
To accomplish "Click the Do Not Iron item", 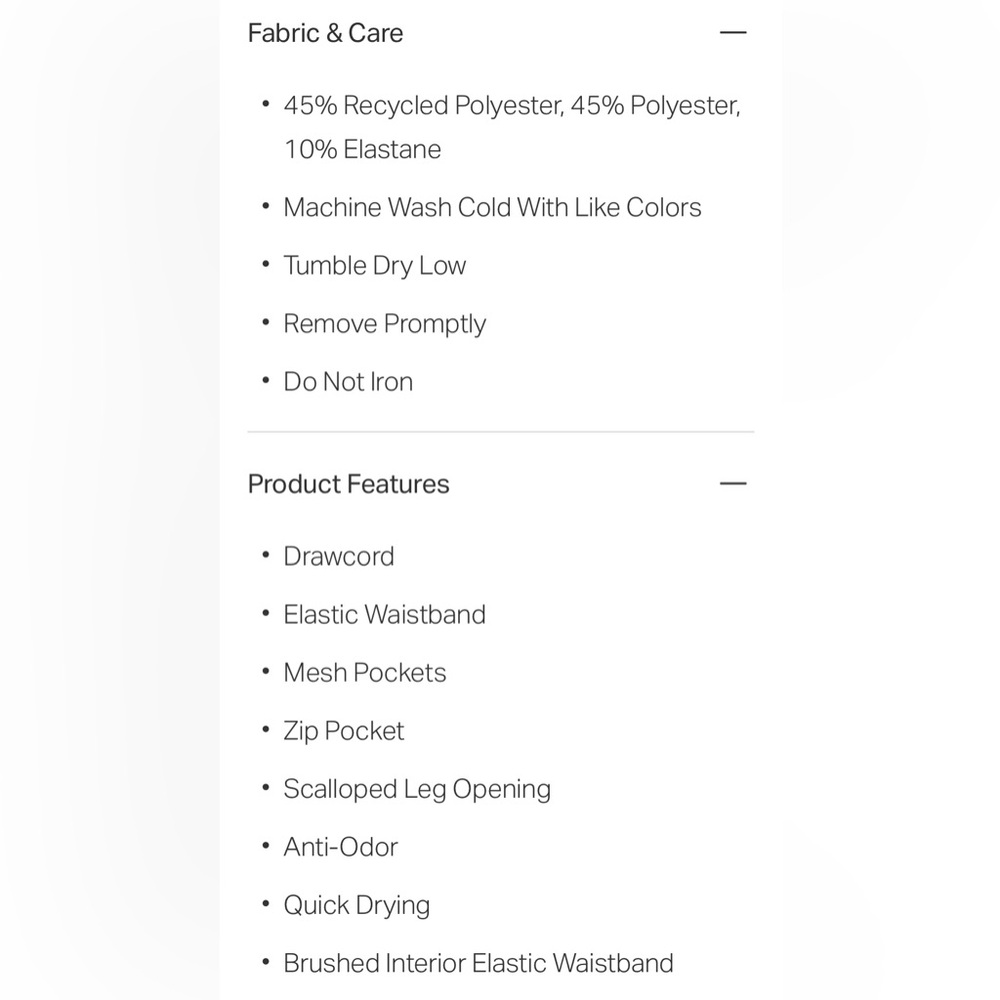I will click(x=348, y=381).
